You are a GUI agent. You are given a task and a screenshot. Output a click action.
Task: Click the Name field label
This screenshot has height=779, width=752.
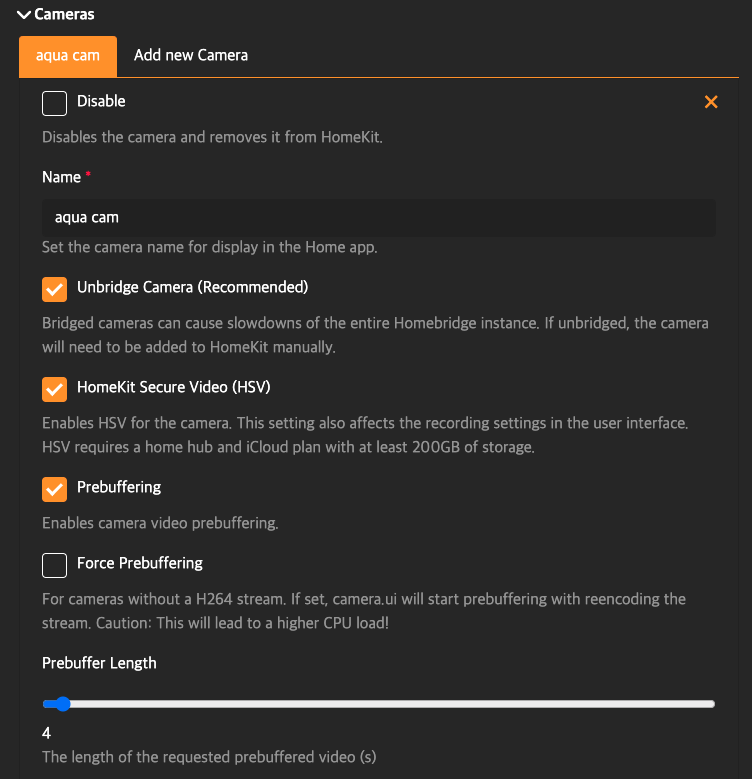pyautogui.click(x=62, y=177)
